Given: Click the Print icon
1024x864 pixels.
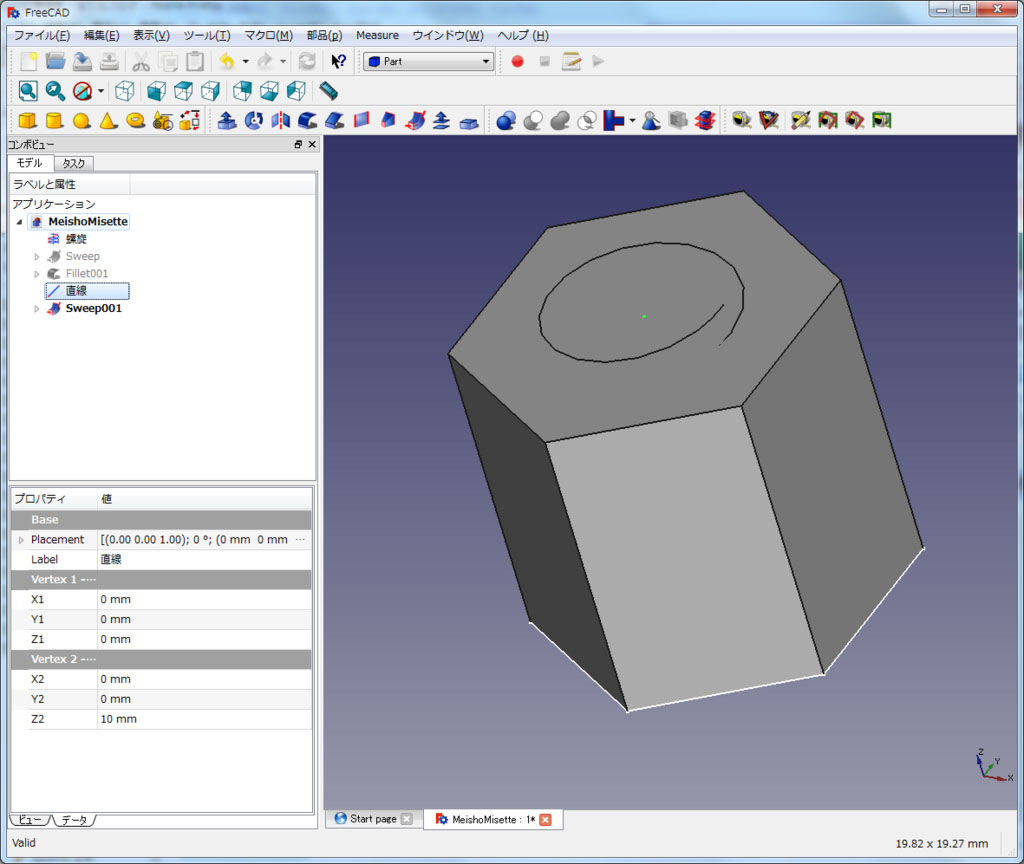Looking at the screenshot, I should tap(109, 61).
